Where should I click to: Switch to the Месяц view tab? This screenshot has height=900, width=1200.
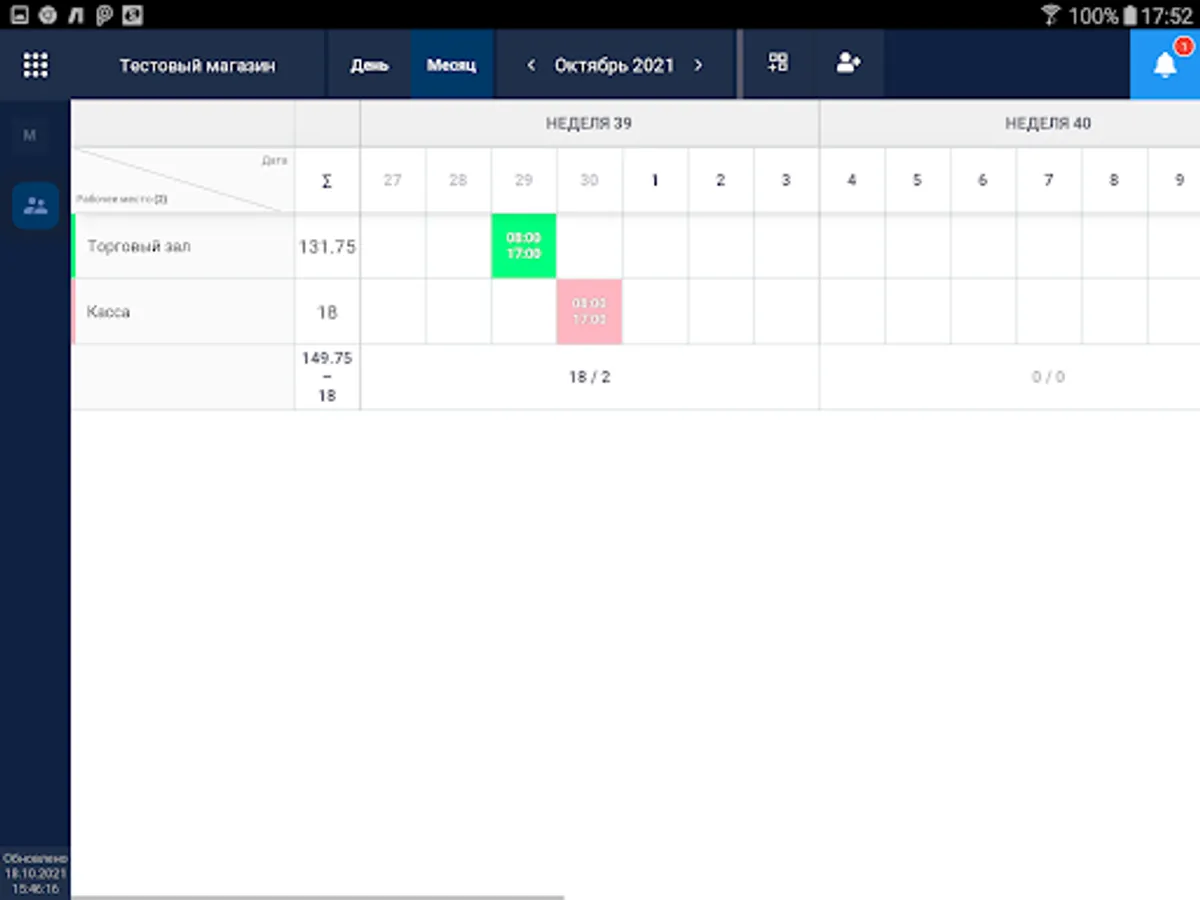[x=451, y=65]
